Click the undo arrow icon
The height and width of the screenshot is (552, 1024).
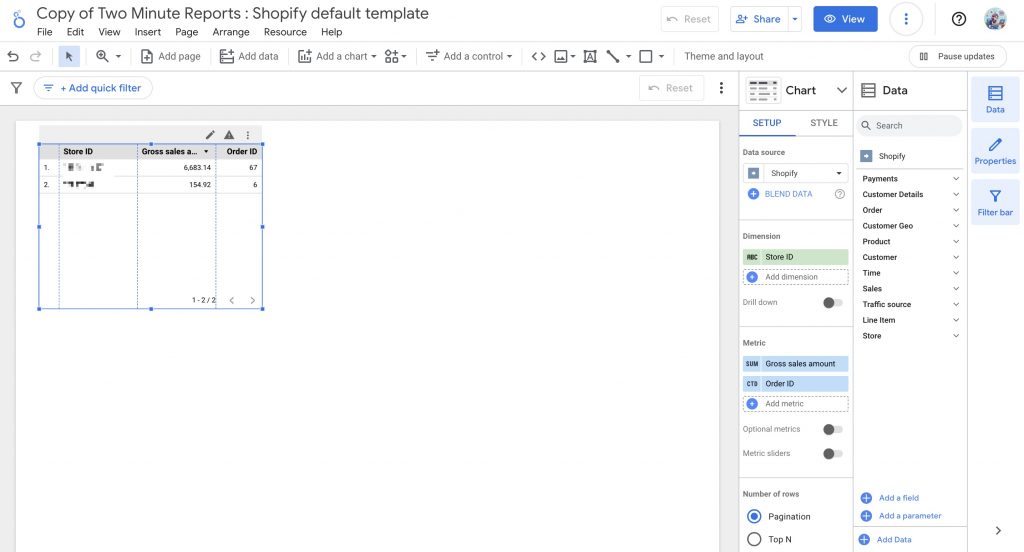(11, 57)
